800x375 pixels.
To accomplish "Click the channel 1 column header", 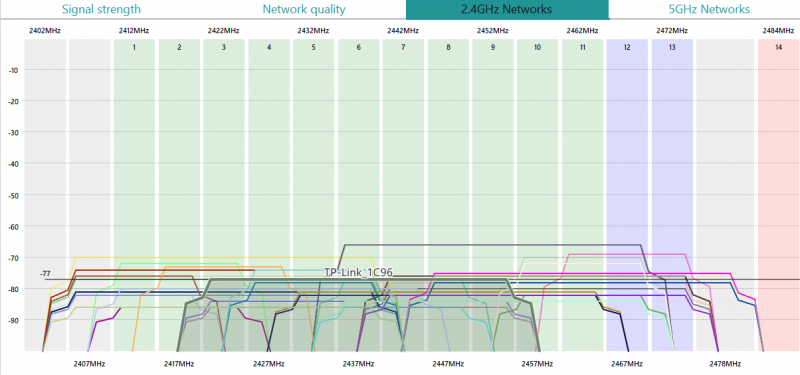I will (134, 47).
